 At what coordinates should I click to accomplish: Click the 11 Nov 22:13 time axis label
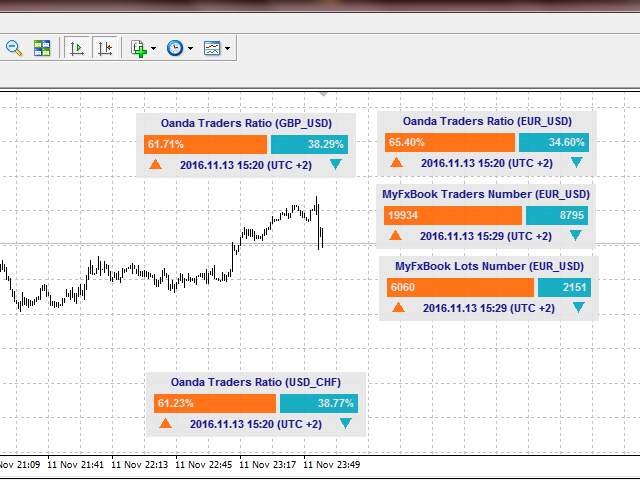coord(140,465)
